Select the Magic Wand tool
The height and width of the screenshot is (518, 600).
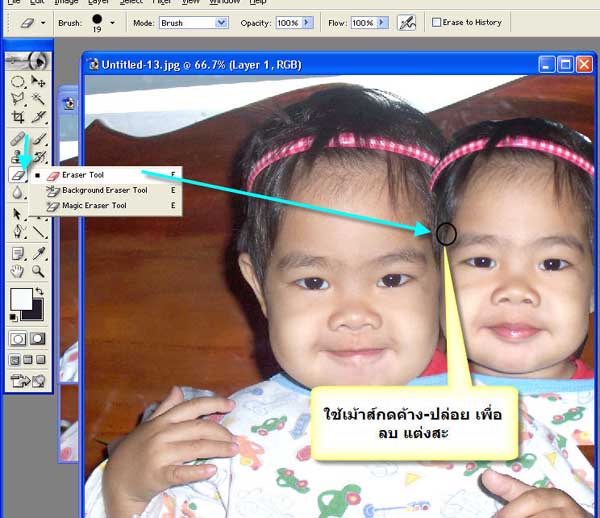click(38, 99)
